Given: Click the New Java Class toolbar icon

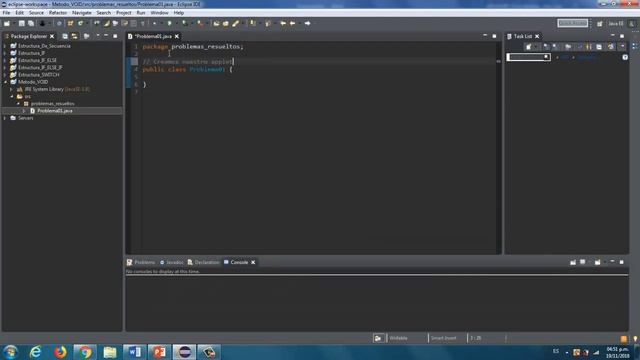Looking at the screenshot, I should (80, 24).
